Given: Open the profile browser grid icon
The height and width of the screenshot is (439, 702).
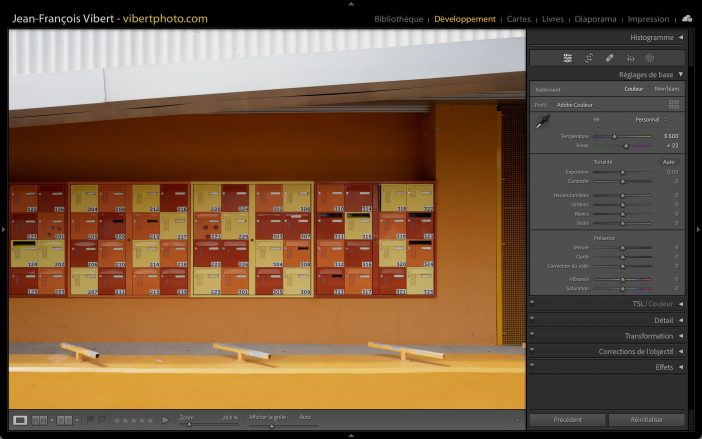Looking at the screenshot, I should click(673, 104).
